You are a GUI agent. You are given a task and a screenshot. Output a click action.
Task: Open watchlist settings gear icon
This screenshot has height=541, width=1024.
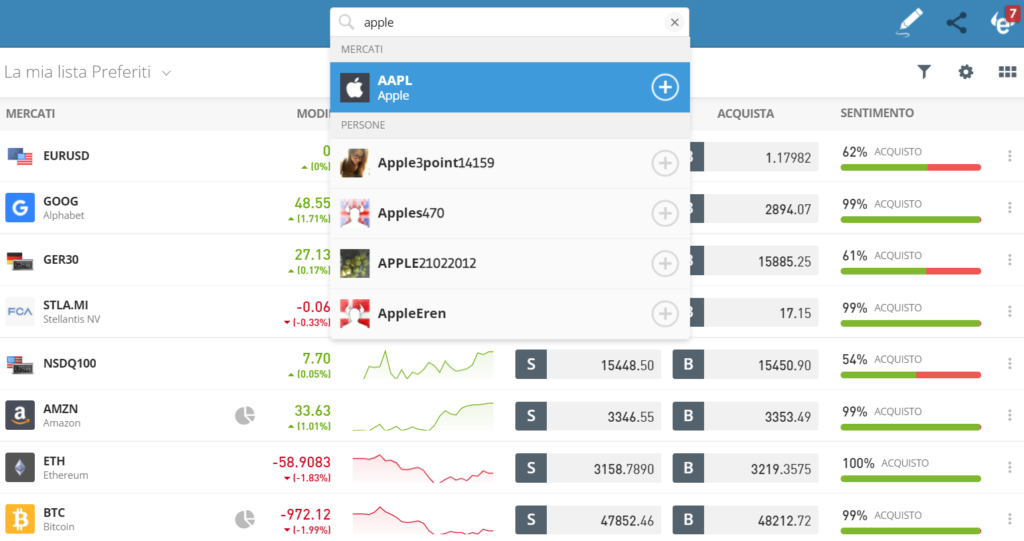coord(965,72)
